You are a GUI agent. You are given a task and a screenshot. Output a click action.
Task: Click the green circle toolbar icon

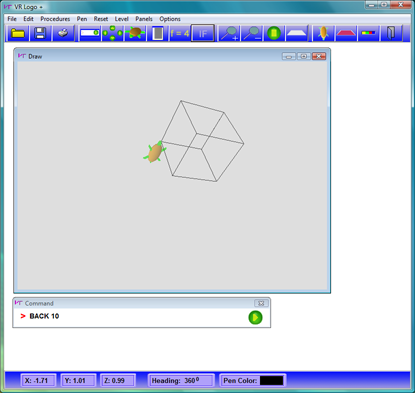point(274,33)
